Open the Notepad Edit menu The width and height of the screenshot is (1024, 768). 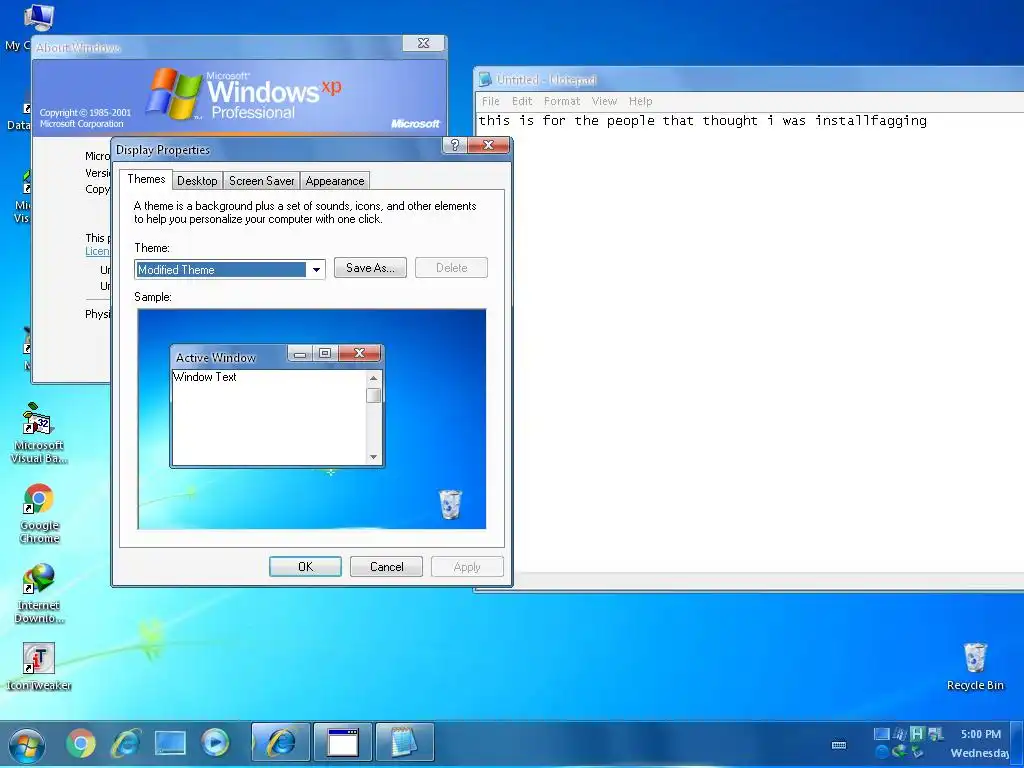522,101
